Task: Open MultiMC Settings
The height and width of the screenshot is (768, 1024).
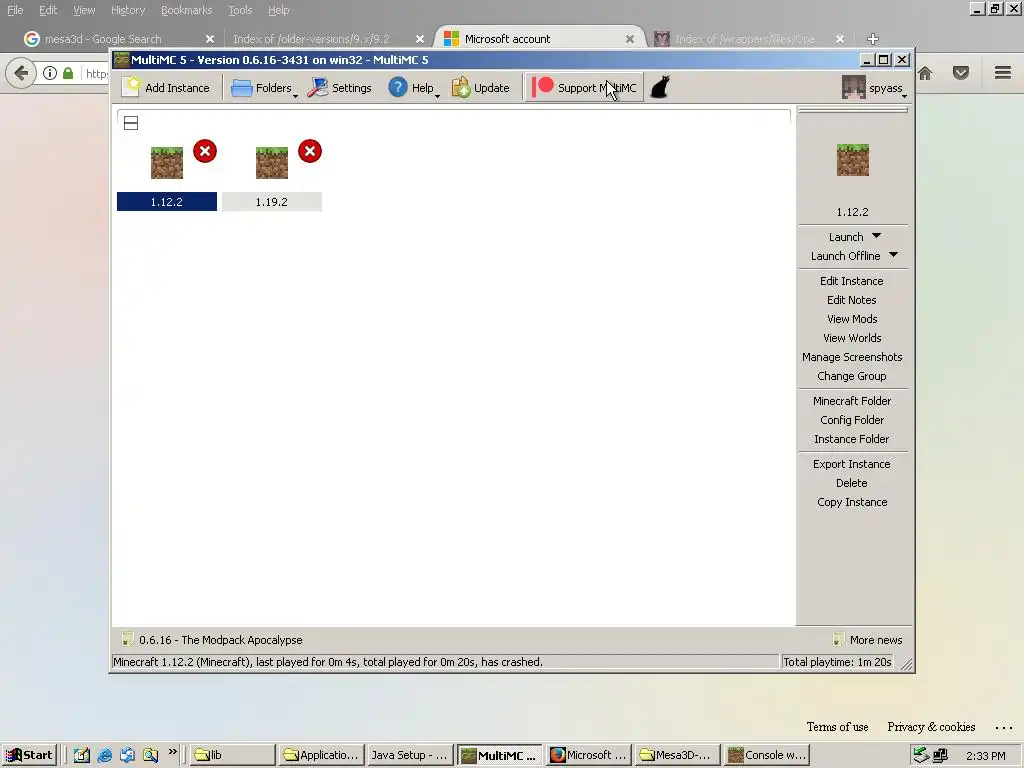Action: point(340,88)
